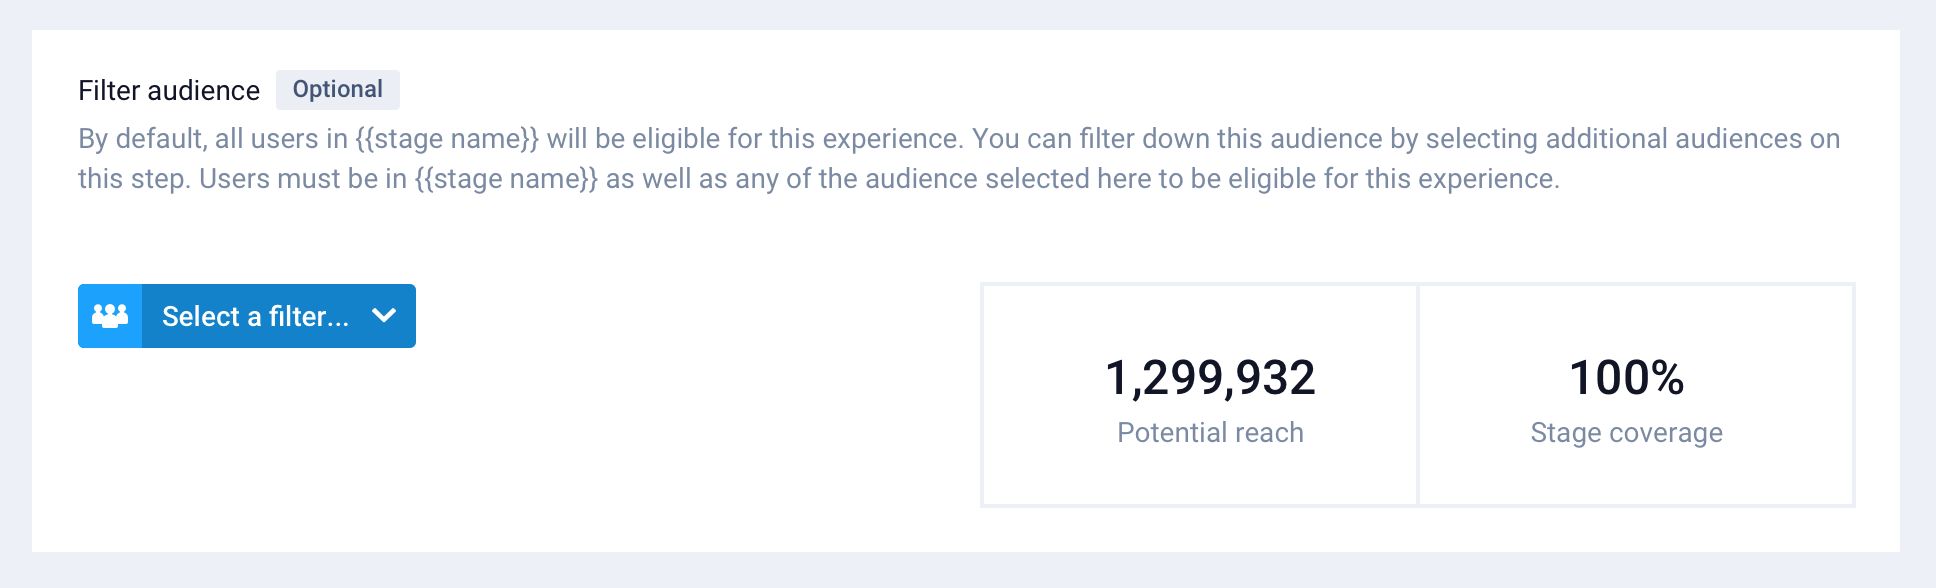This screenshot has height=588, width=1936.
Task: Click the "Select a filter..." label text
Action: click(255, 317)
